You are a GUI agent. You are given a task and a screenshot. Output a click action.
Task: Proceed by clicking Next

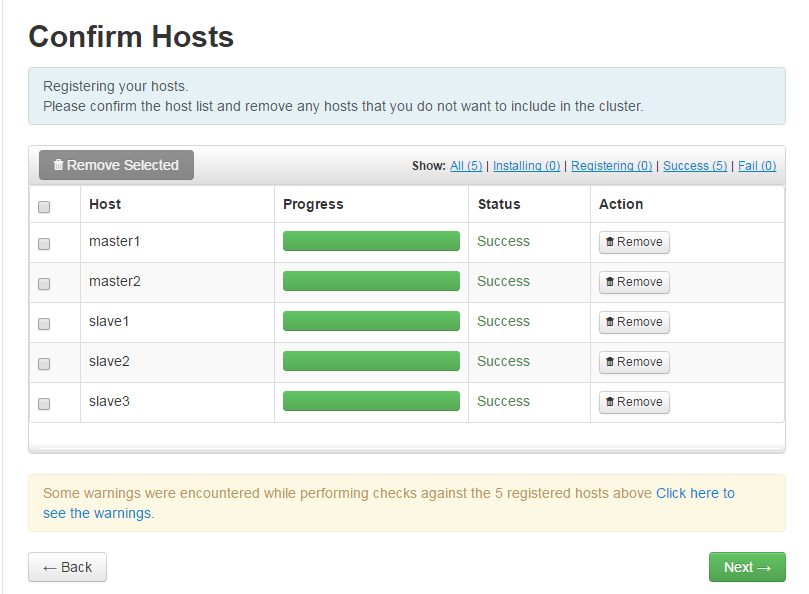pos(747,567)
